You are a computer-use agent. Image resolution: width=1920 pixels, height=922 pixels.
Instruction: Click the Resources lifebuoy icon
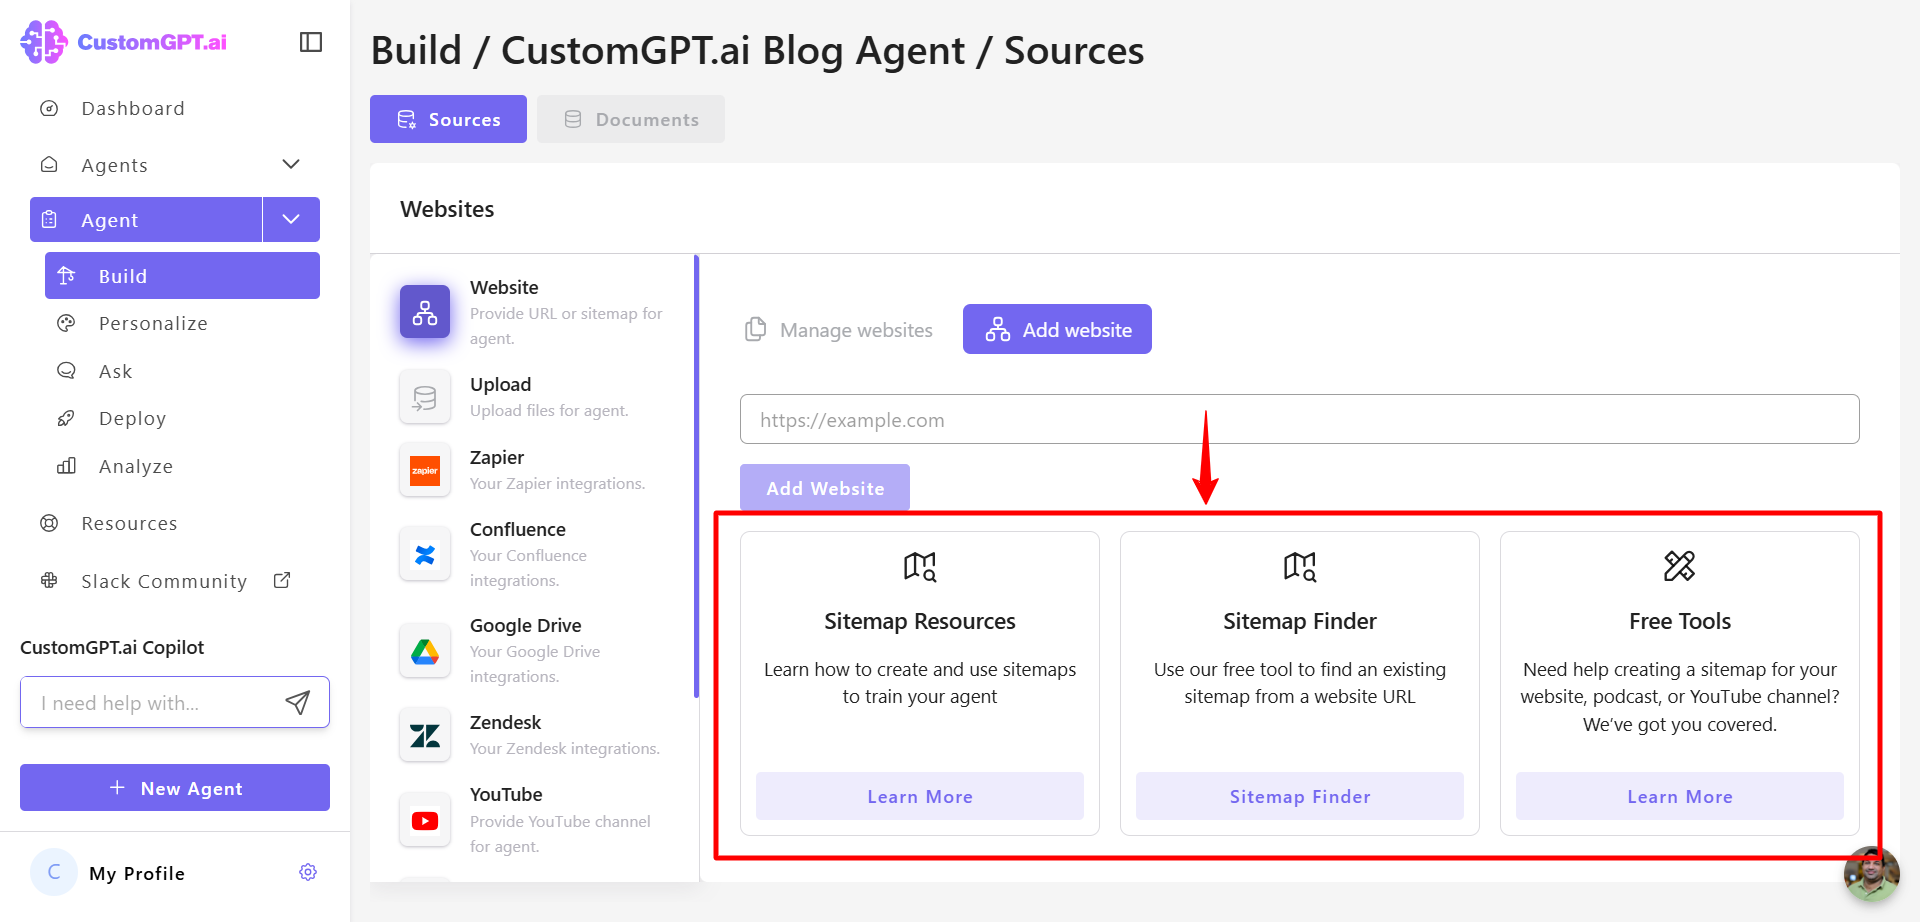point(49,523)
